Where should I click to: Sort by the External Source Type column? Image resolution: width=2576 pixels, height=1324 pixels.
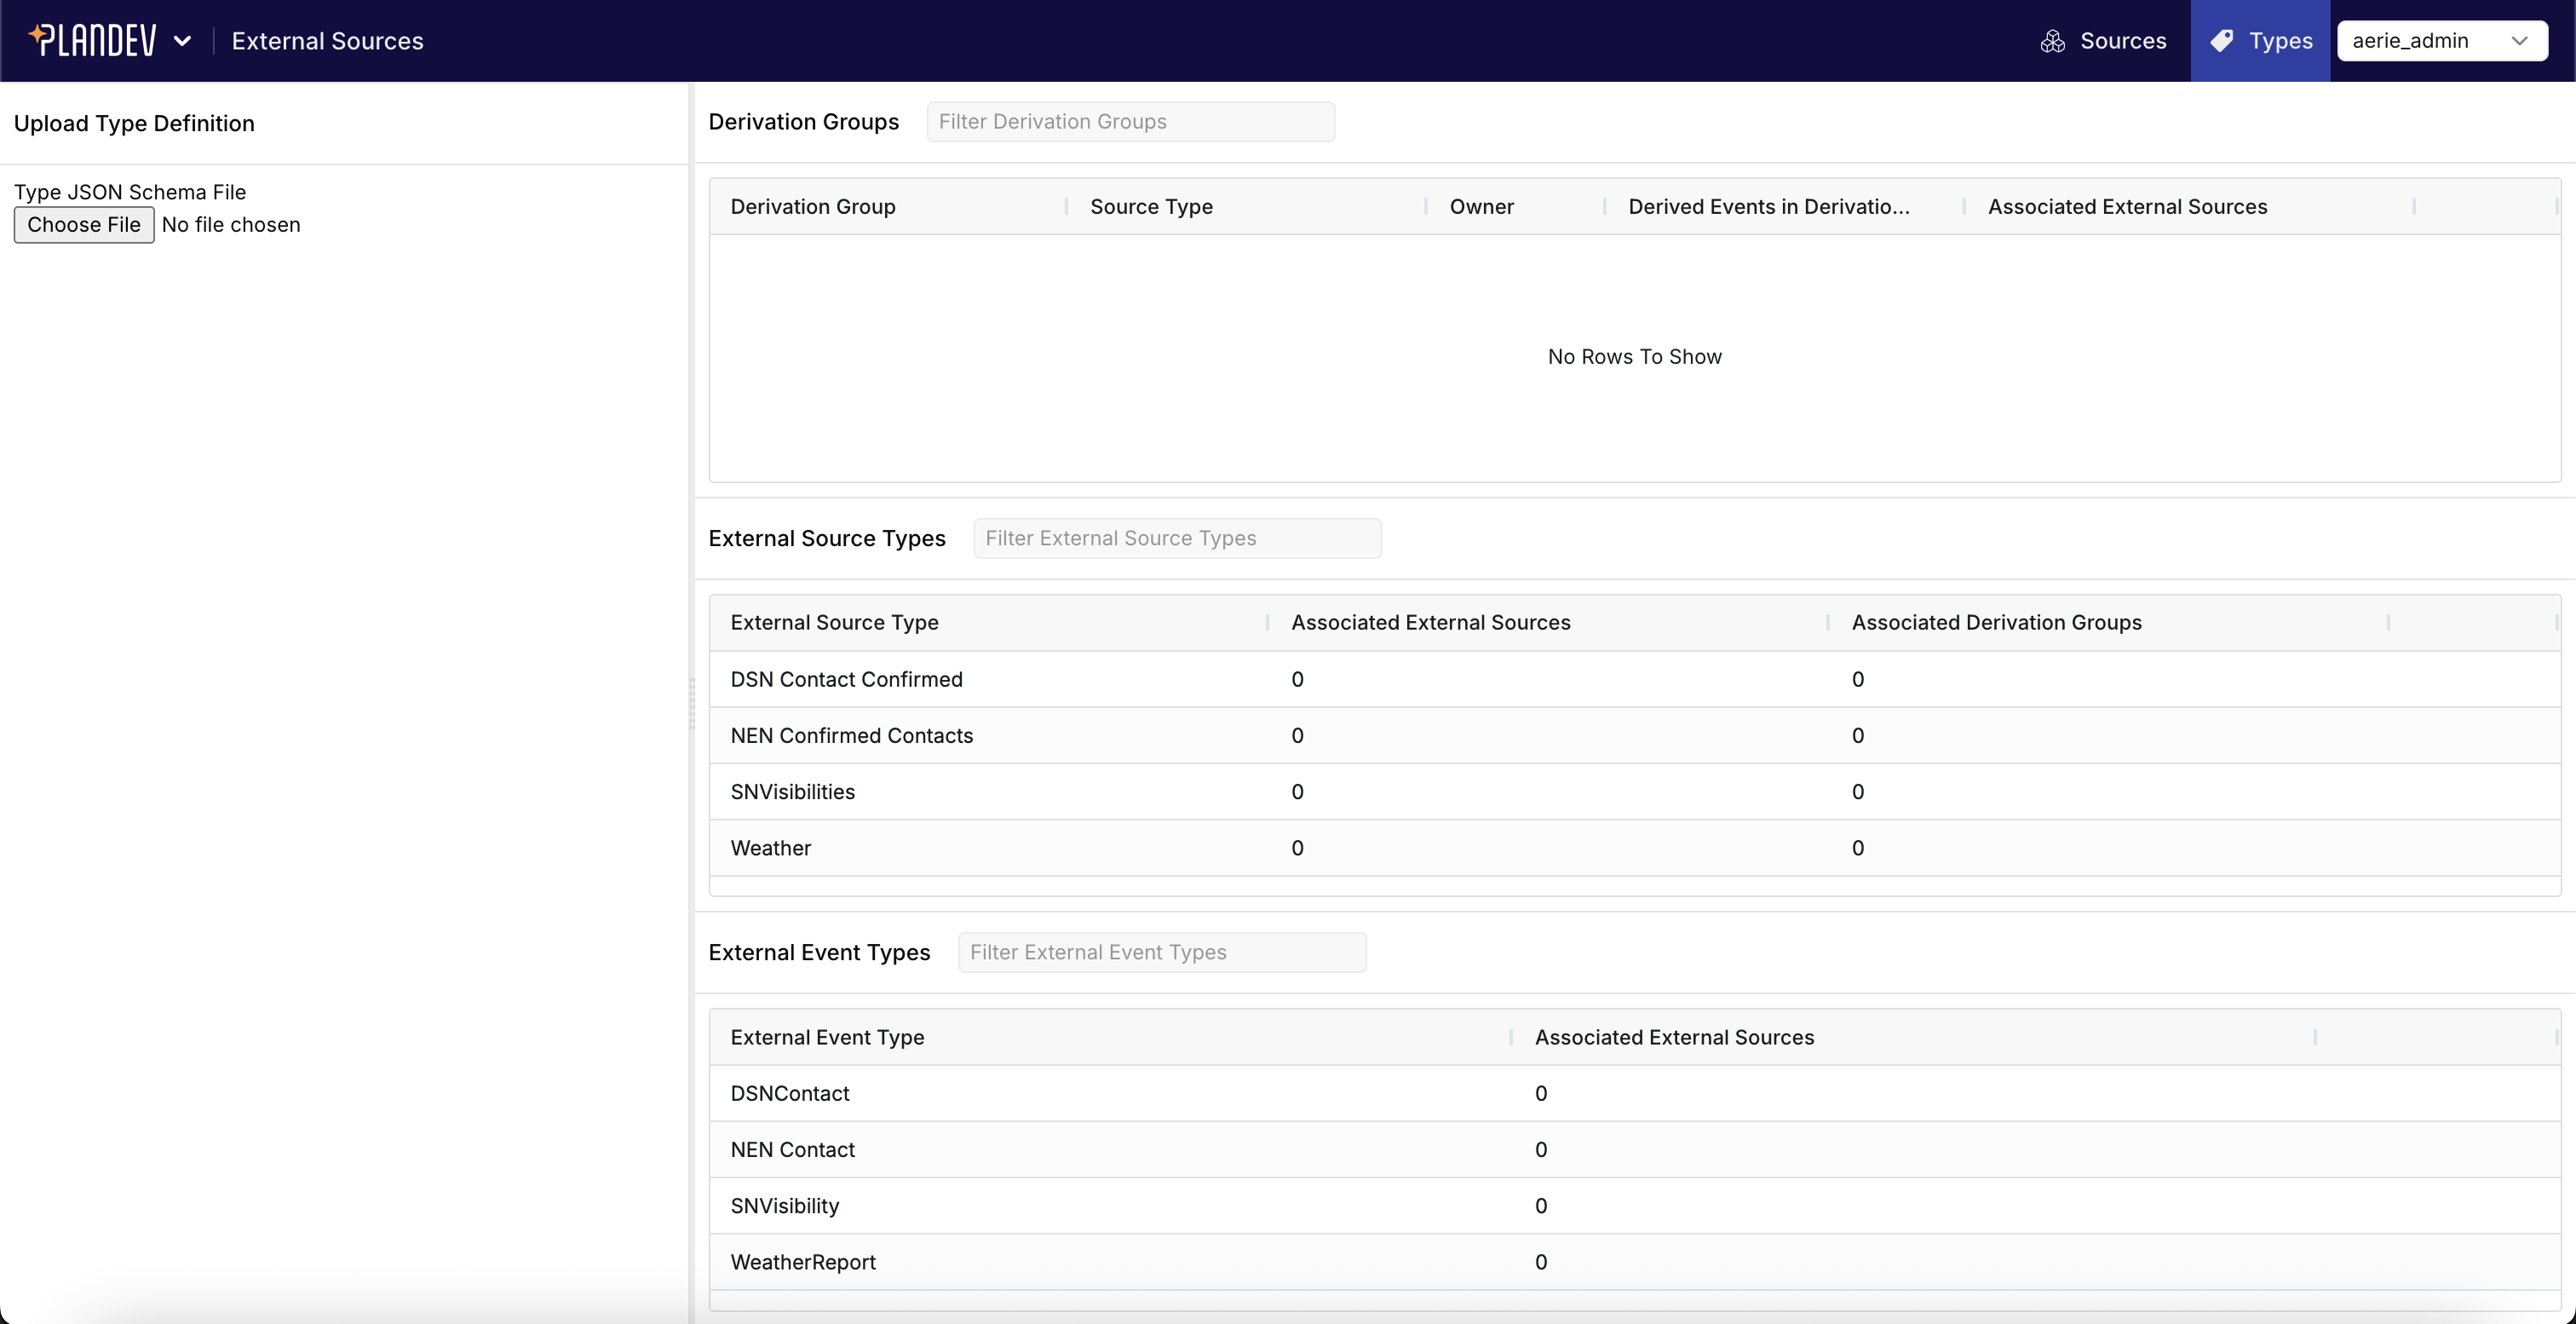click(834, 622)
